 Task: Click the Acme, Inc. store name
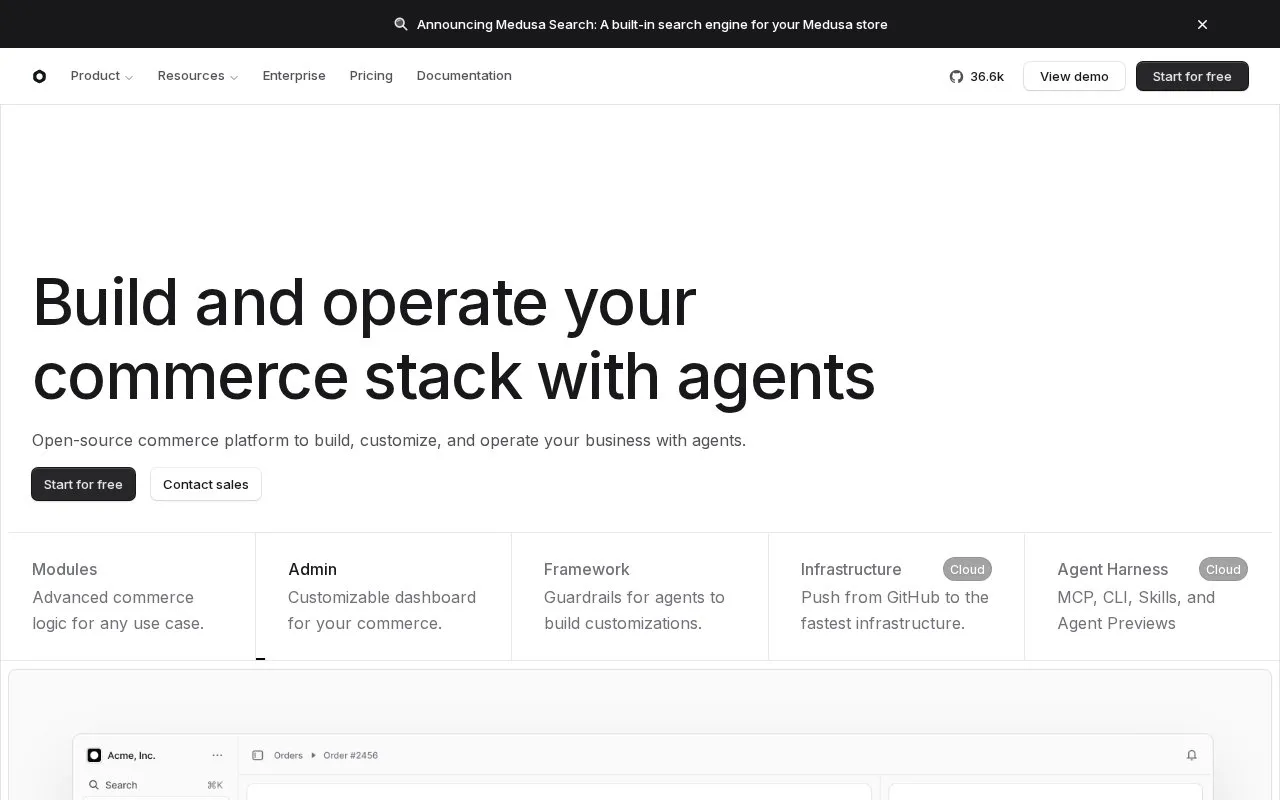[x=131, y=755]
